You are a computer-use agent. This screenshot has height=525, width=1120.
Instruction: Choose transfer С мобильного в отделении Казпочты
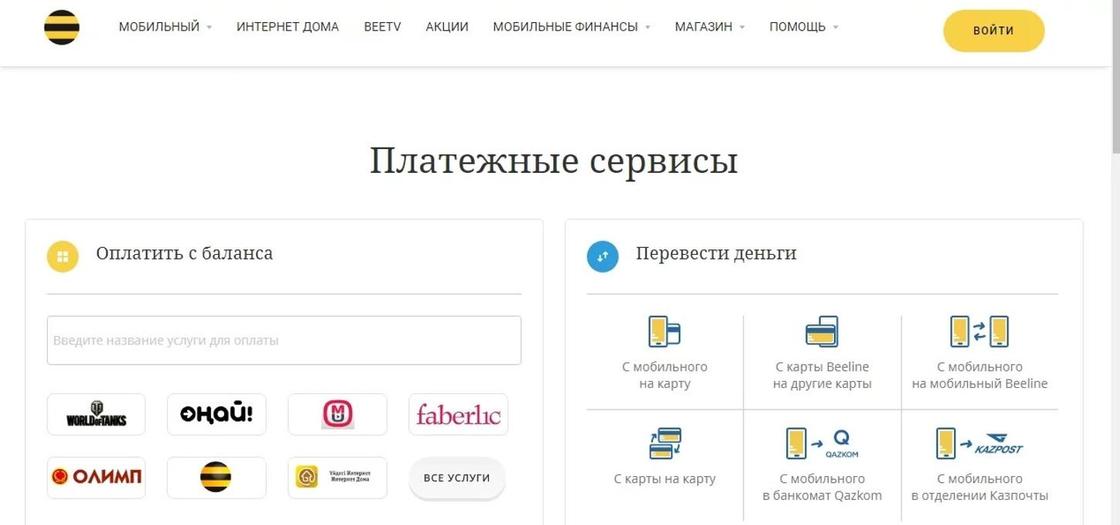coord(979,464)
